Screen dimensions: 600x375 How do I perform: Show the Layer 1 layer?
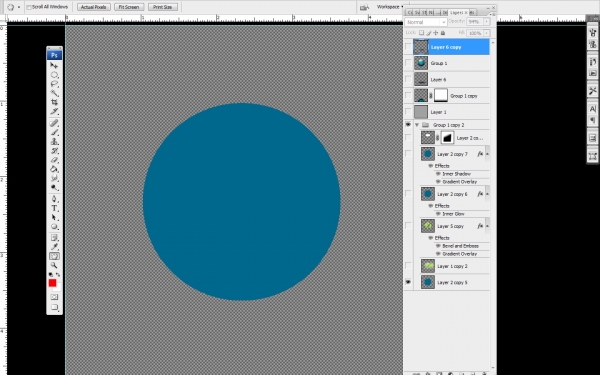pos(408,112)
